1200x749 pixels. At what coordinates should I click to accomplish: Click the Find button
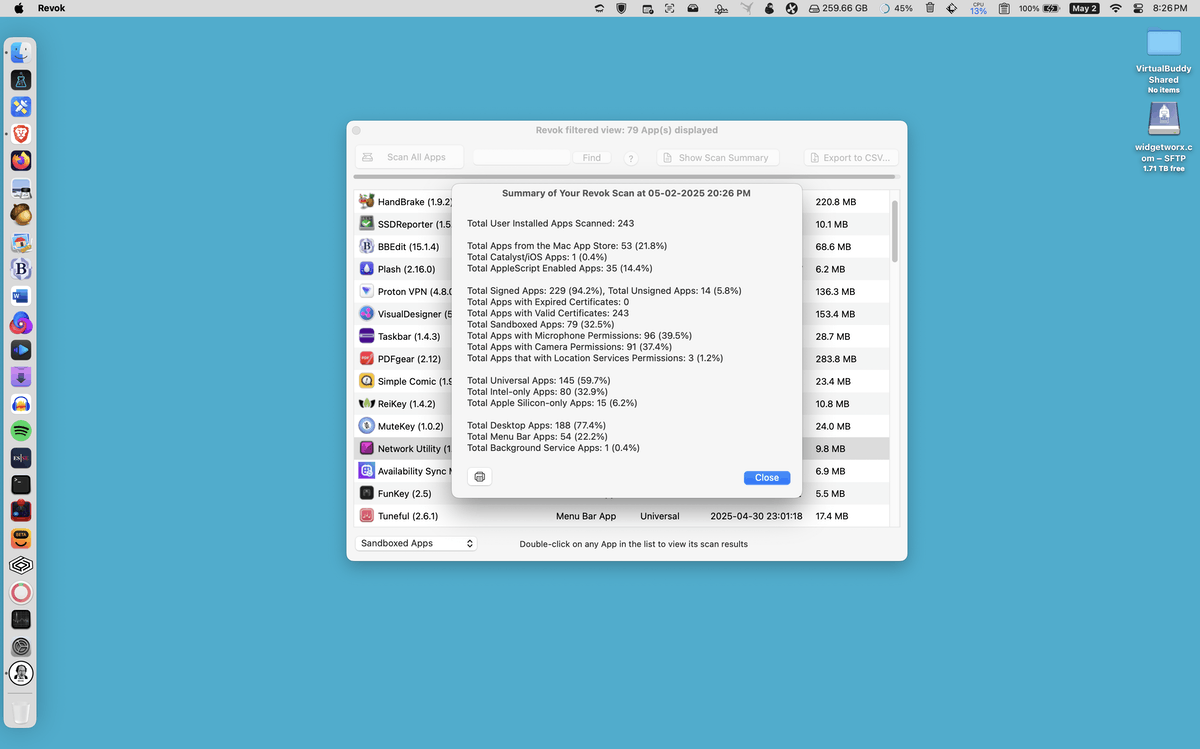tap(592, 157)
